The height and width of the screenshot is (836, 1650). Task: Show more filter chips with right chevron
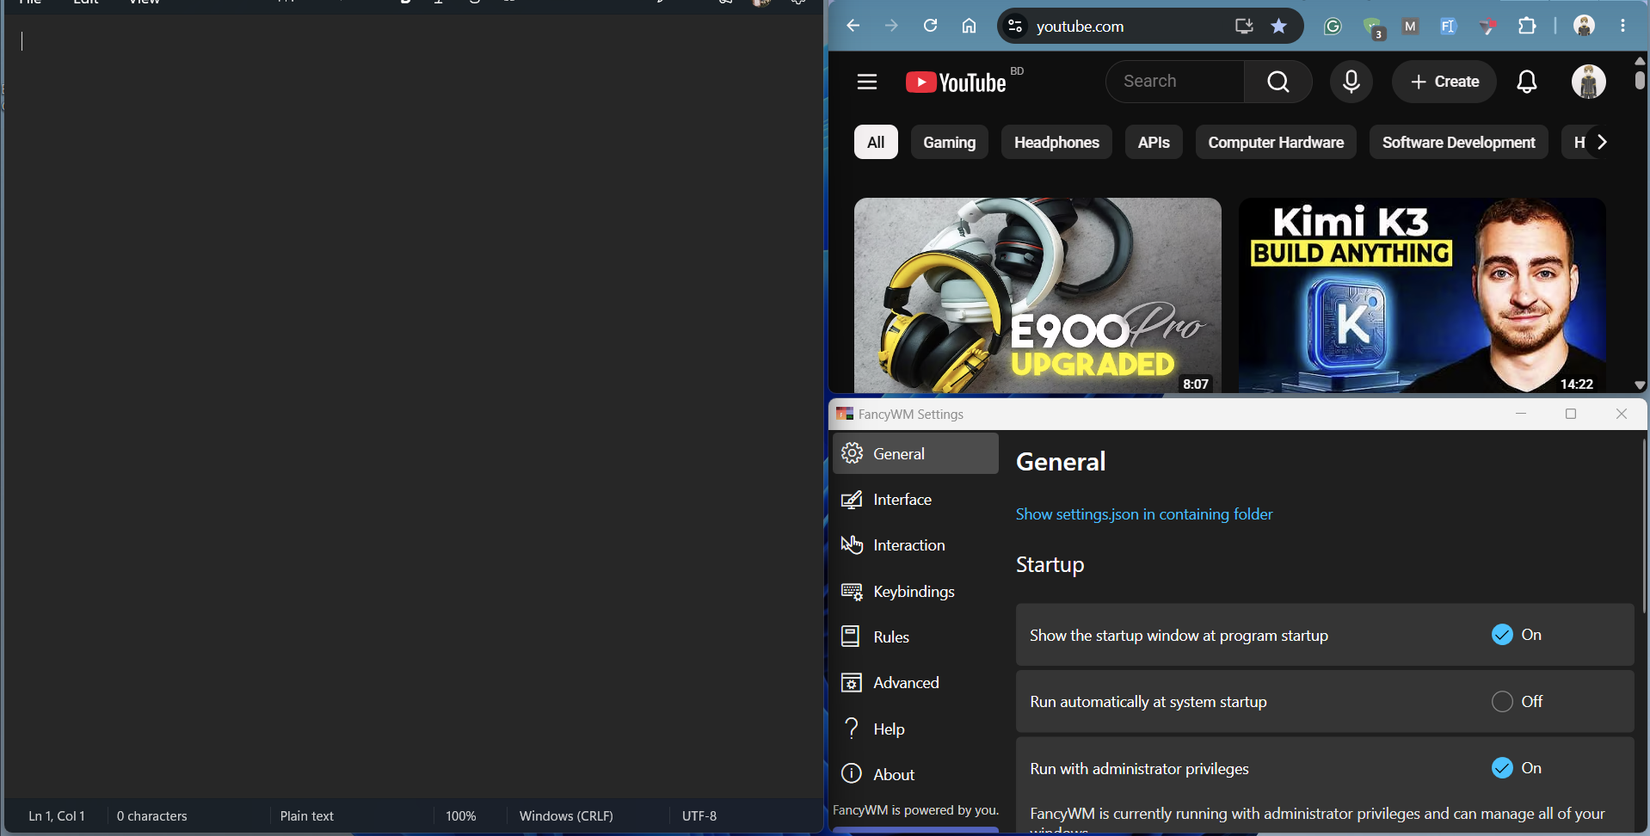pyautogui.click(x=1603, y=143)
